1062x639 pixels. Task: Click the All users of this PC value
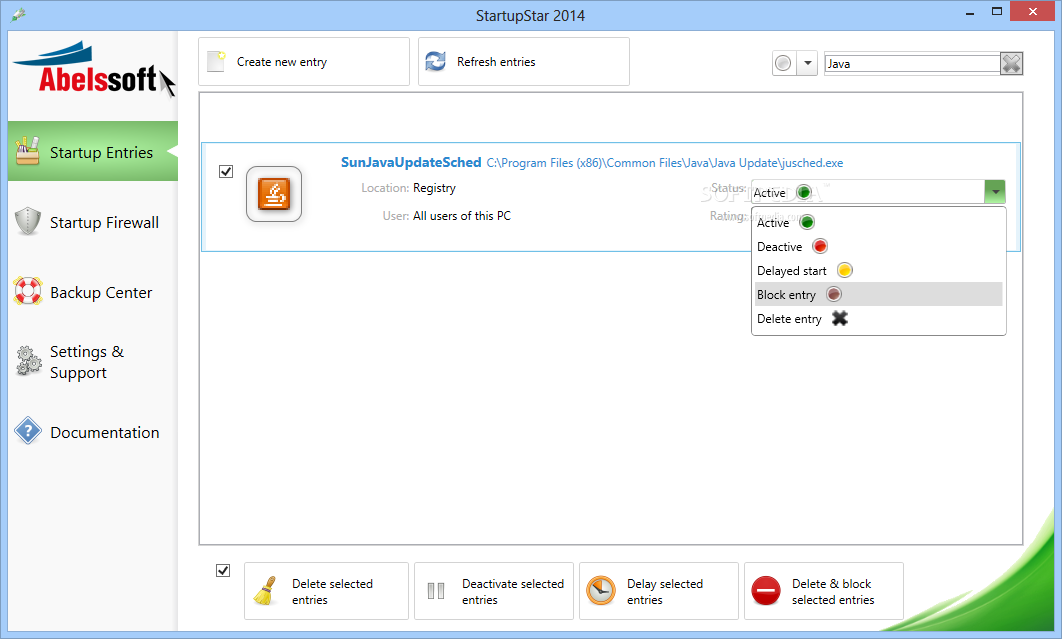[x=462, y=215]
